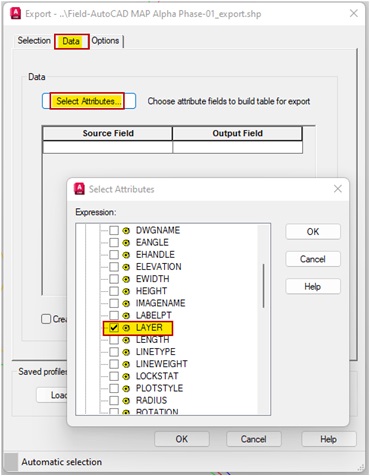Open Help in the Export dialog
Image resolution: width=370 pixels, height=476 pixels.
tap(329, 439)
